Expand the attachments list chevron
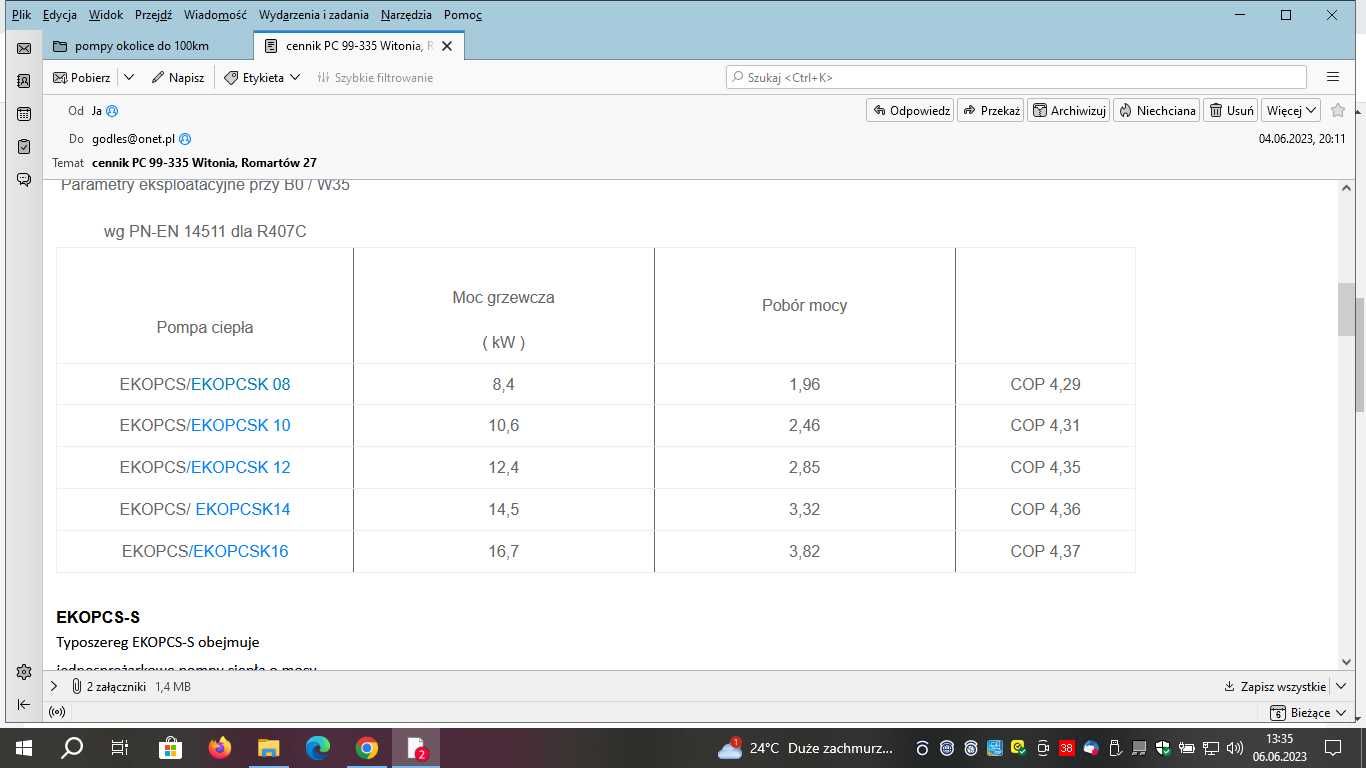The height and width of the screenshot is (768, 1366). coord(54,687)
